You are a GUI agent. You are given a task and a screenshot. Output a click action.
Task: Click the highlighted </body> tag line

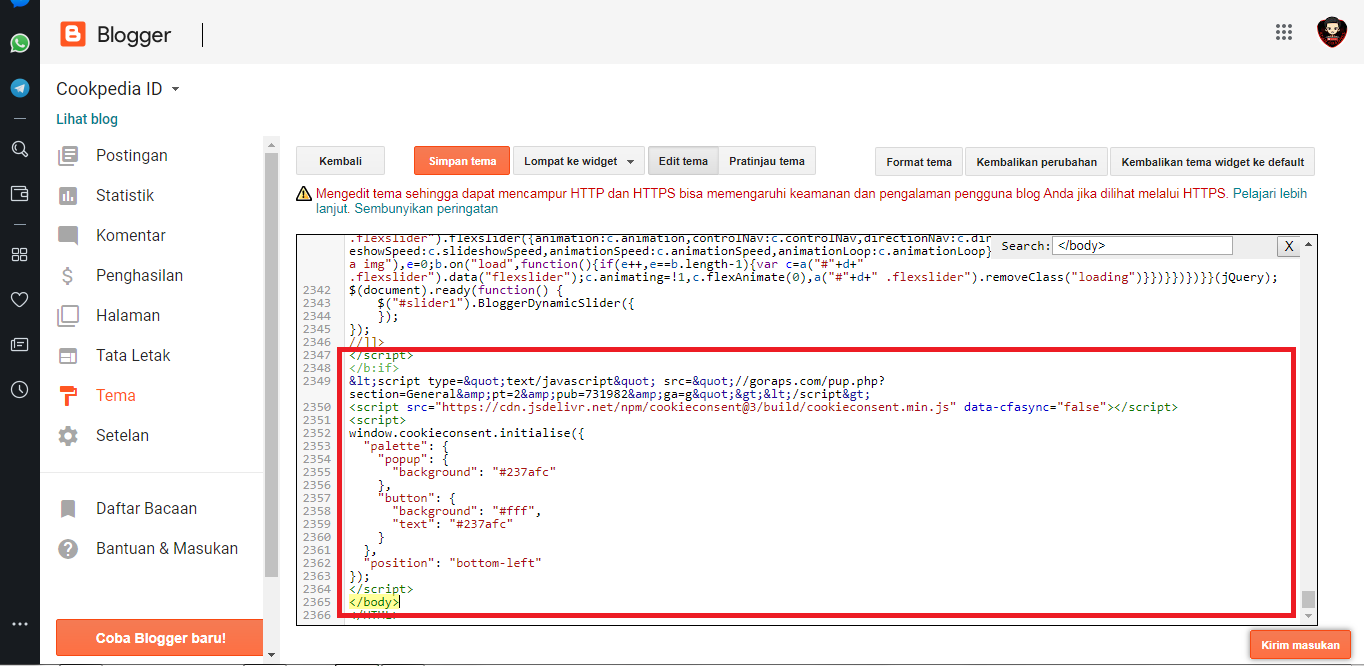tap(375, 602)
